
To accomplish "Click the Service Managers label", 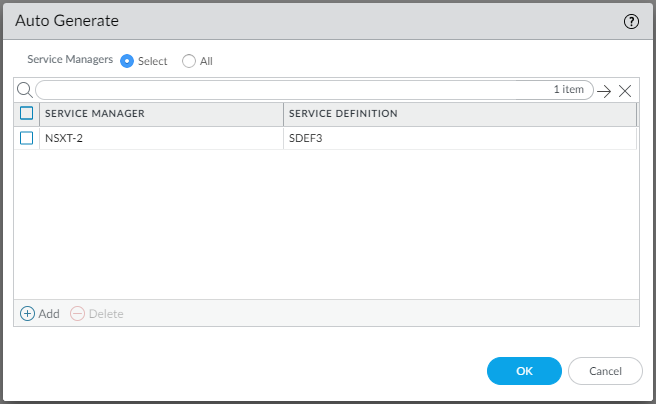I will click(x=70, y=60).
